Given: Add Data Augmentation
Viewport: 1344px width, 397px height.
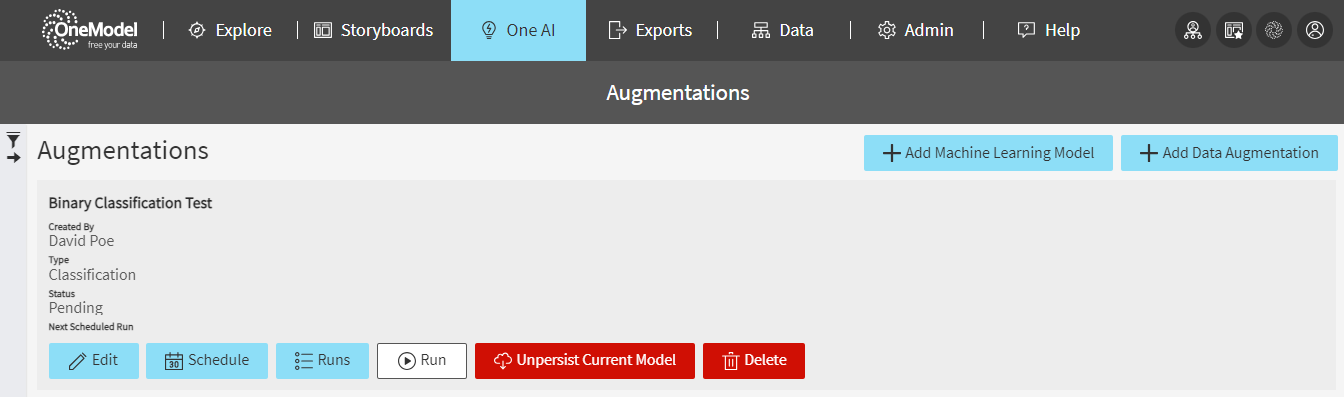Looking at the screenshot, I should (1229, 153).
